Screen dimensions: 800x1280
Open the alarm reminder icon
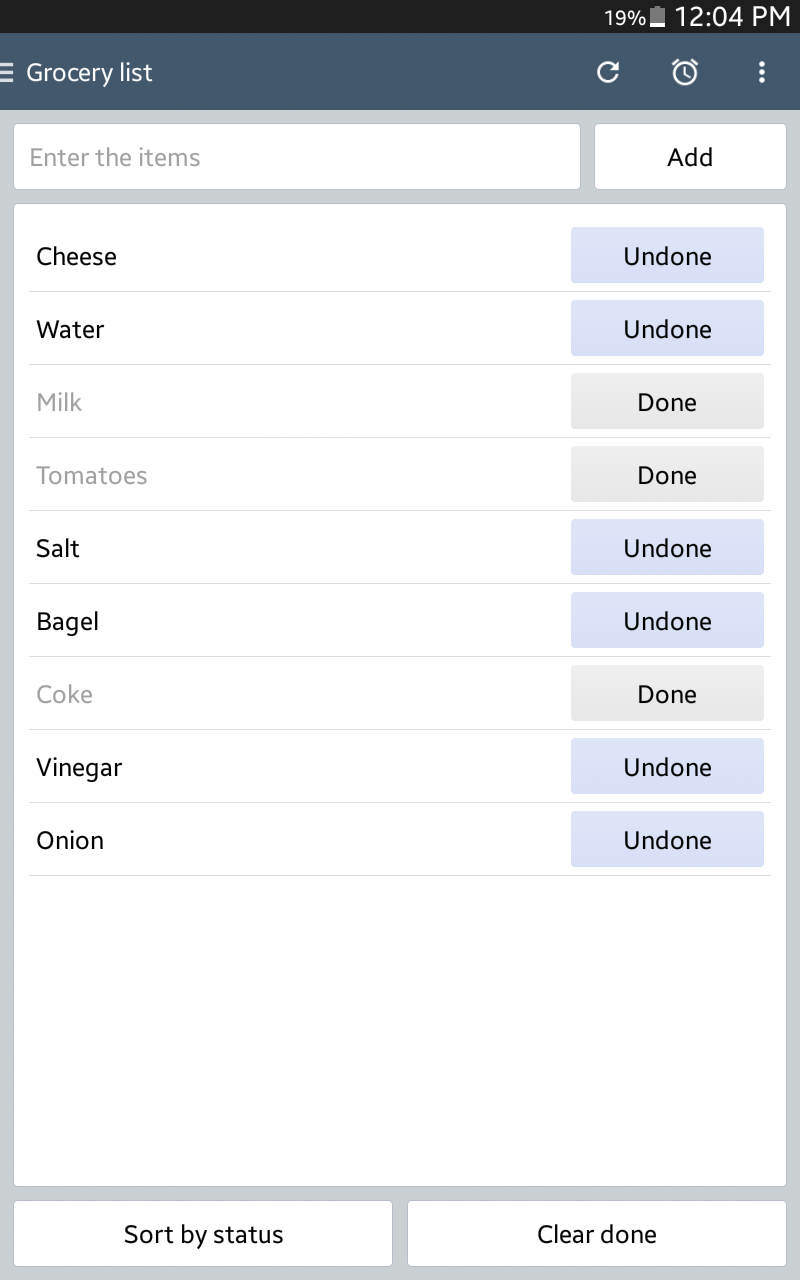point(685,72)
